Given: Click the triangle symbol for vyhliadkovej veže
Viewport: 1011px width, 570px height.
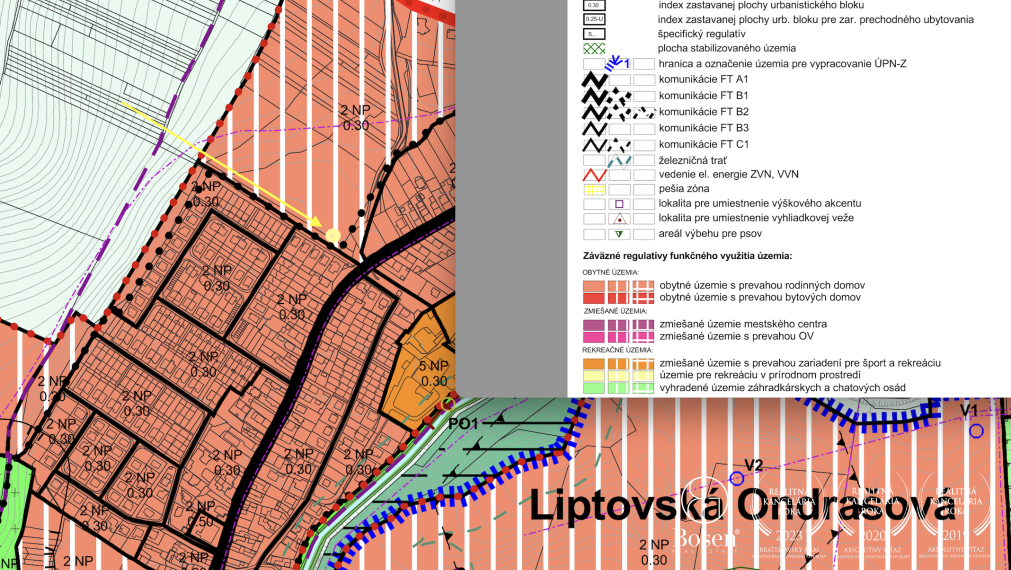Looking at the screenshot, I should click(620, 219).
